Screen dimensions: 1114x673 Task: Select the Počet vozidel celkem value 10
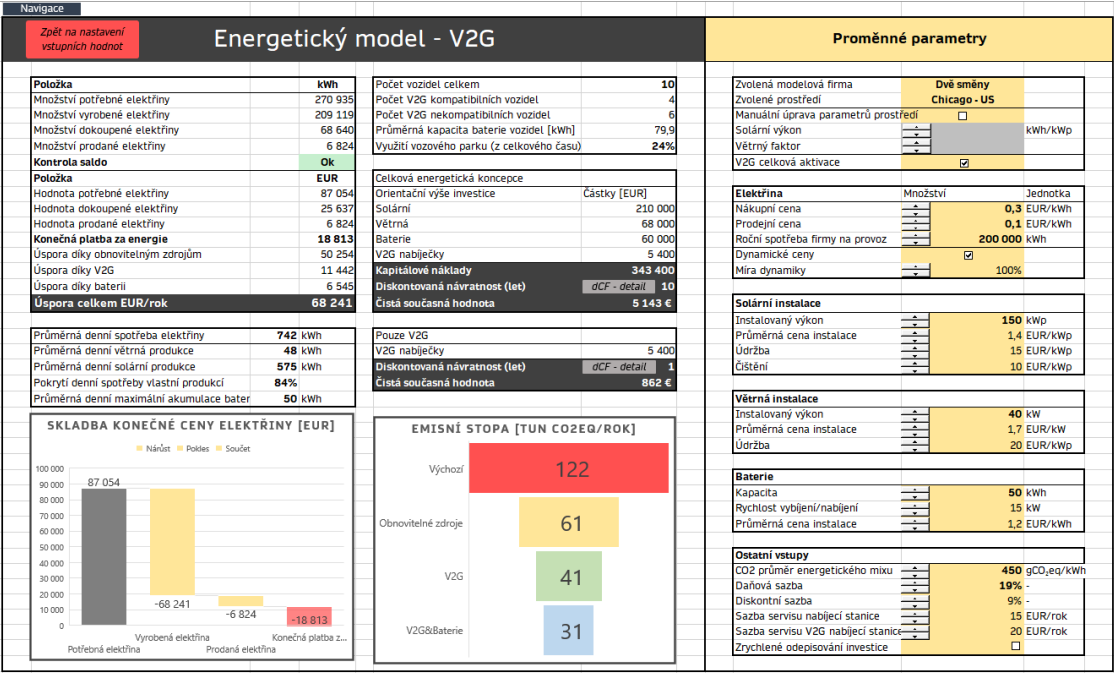pos(668,84)
